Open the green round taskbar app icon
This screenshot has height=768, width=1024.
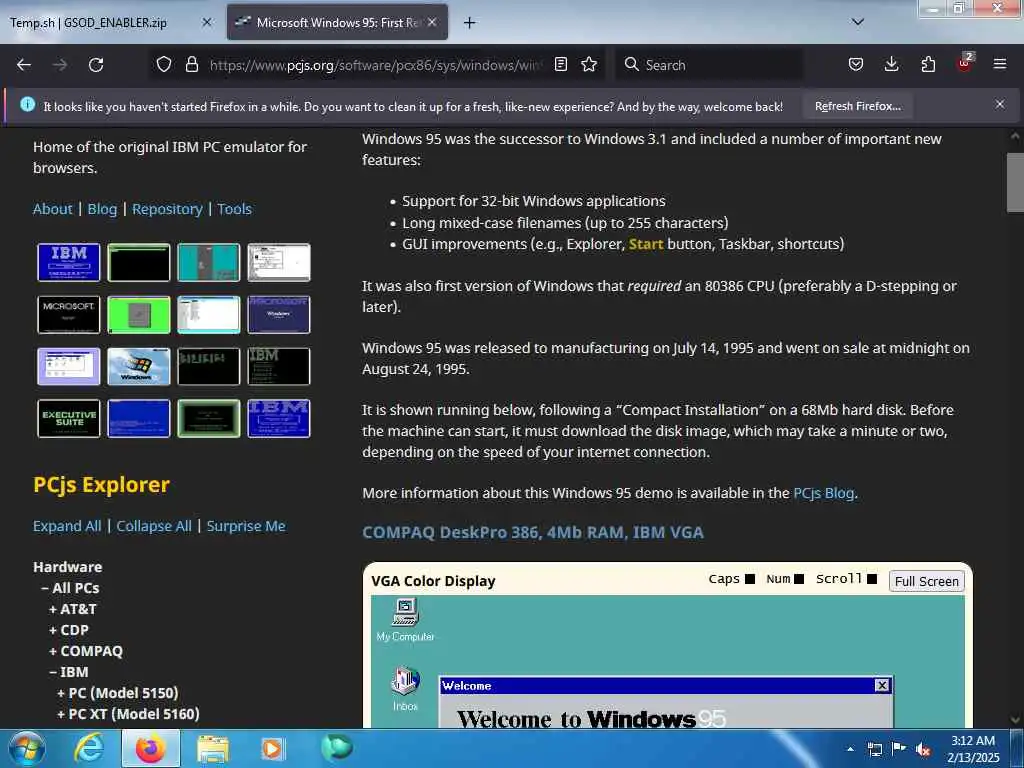click(337, 748)
